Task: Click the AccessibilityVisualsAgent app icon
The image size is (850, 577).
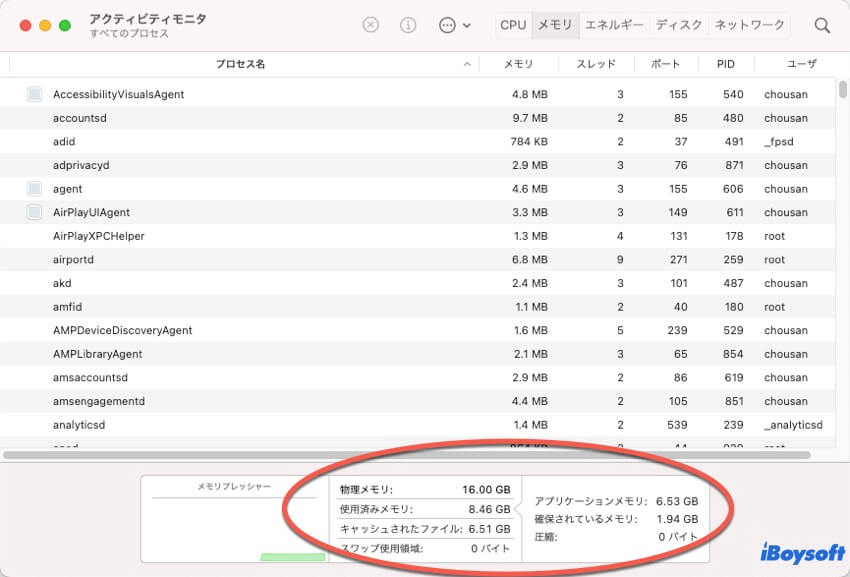Action: click(x=35, y=94)
